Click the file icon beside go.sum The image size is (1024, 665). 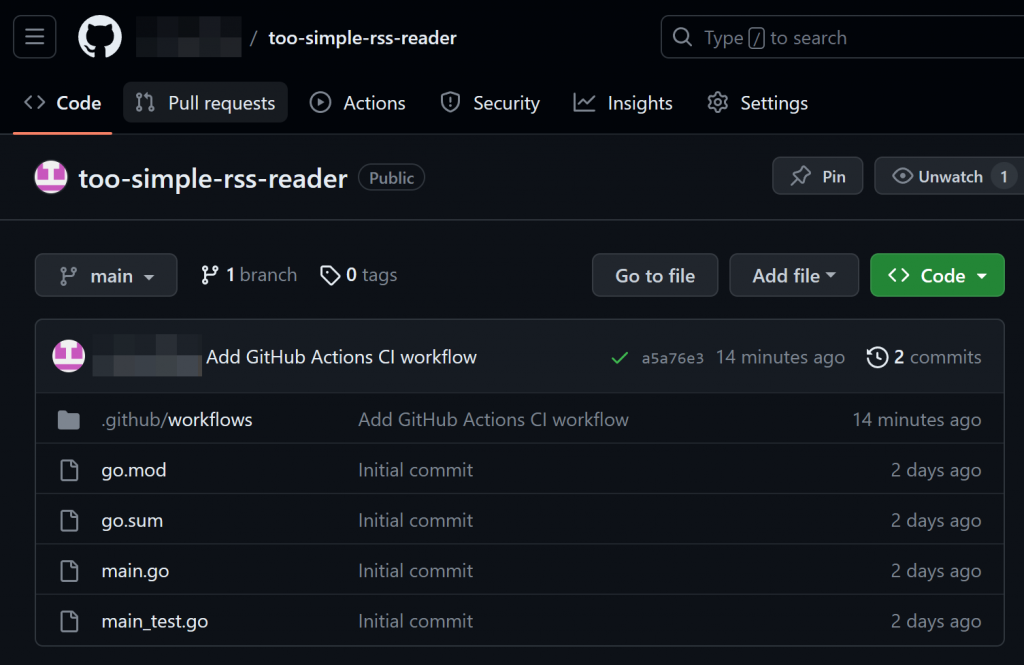click(69, 521)
